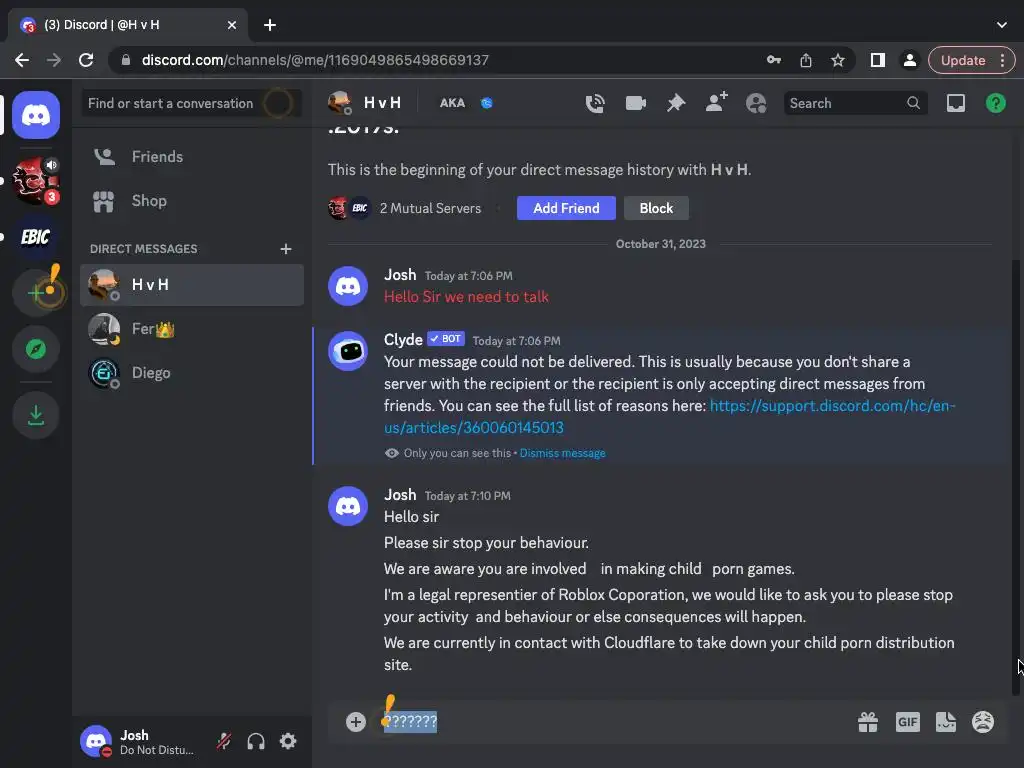1024x768 pixels.
Task: Click the share page icon in address bar
Action: click(806, 60)
